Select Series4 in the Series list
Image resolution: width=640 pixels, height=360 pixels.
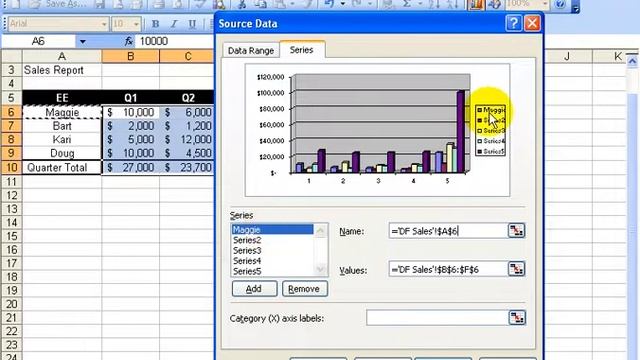[272, 260]
